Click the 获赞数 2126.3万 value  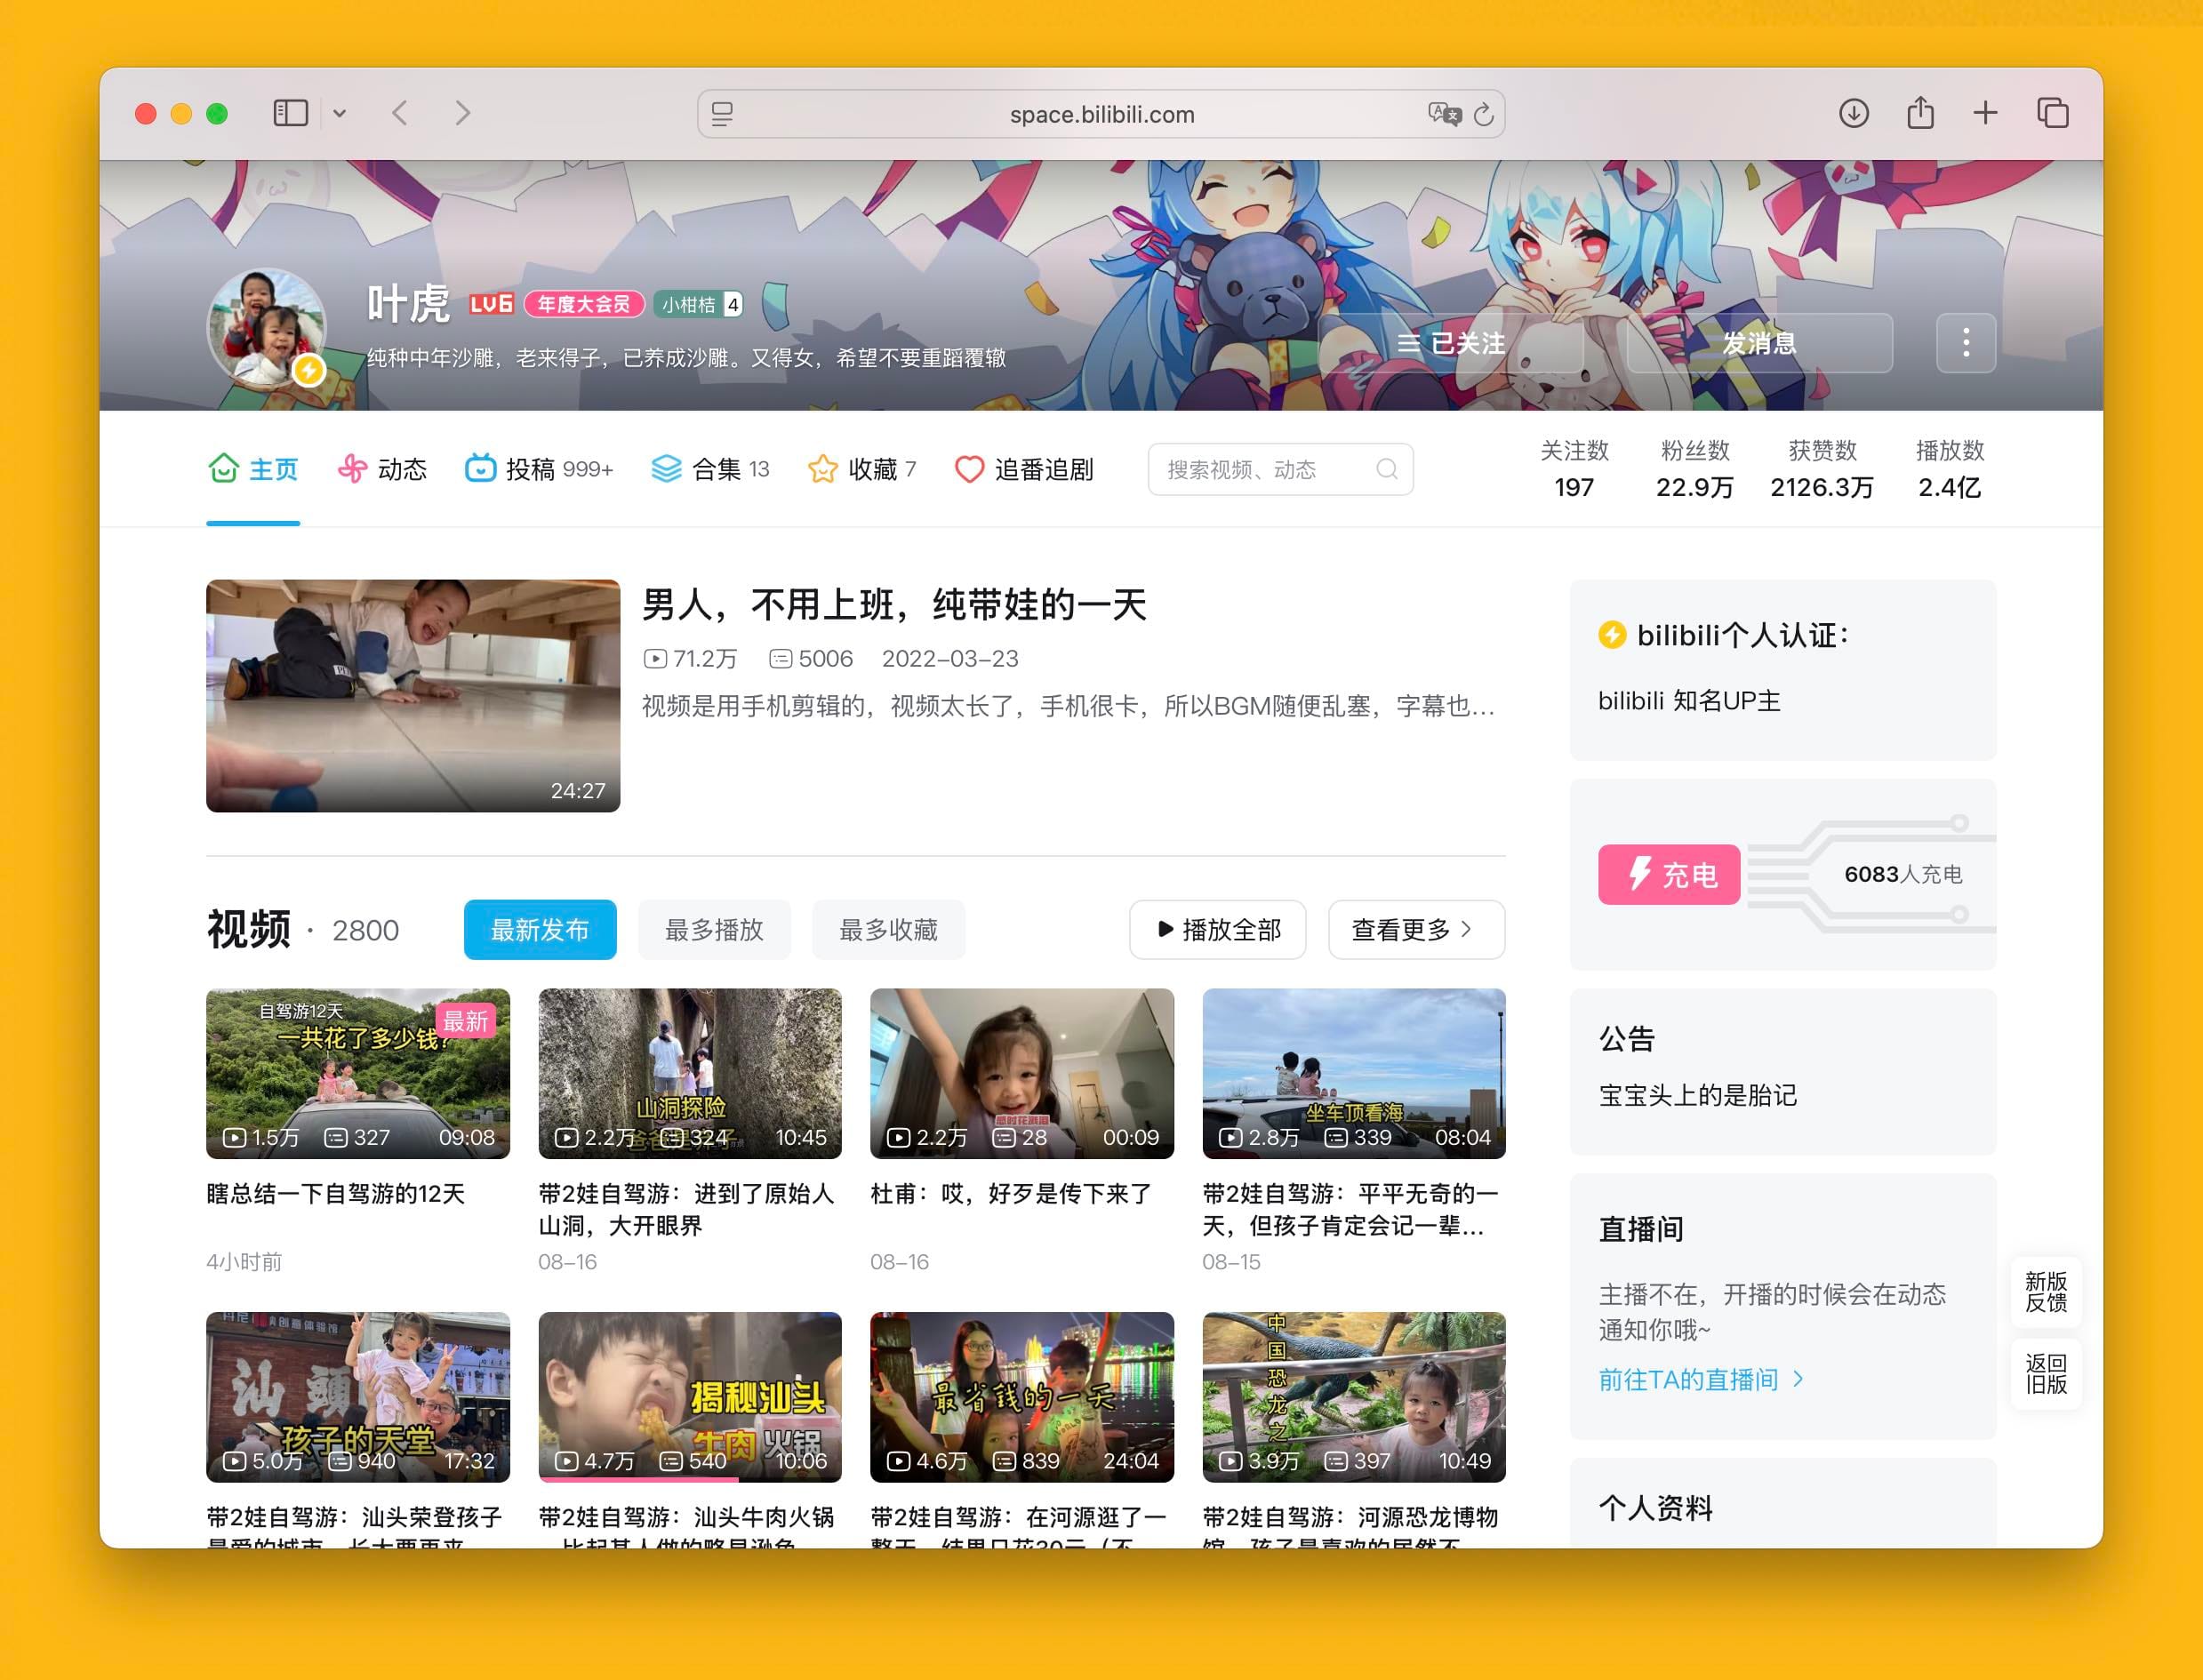pos(1822,487)
